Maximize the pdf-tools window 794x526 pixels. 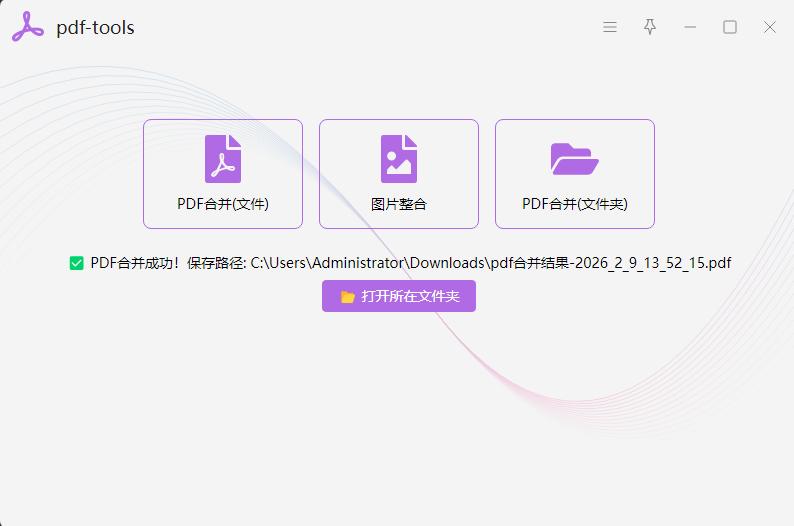click(x=730, y=27)
